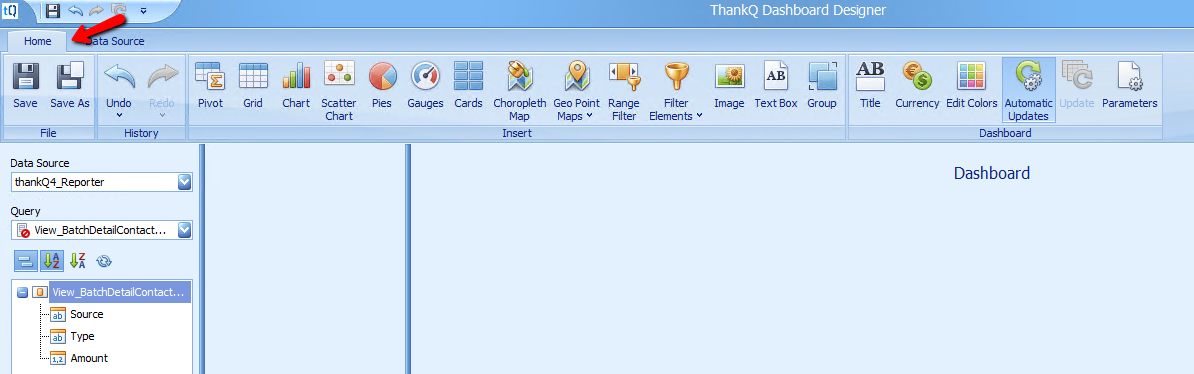Add a Grid to the dashboard
The width and height of the screenshot is (1194, 374).
[x=253, y=85]
